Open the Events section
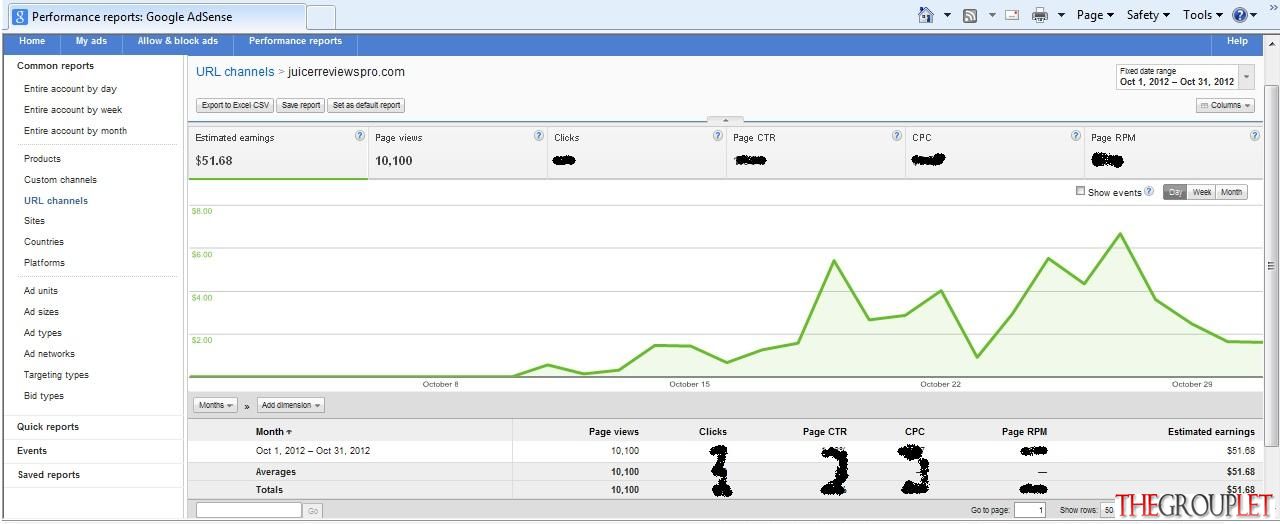Screen dimensions: 1280x524 coord(32,451)
